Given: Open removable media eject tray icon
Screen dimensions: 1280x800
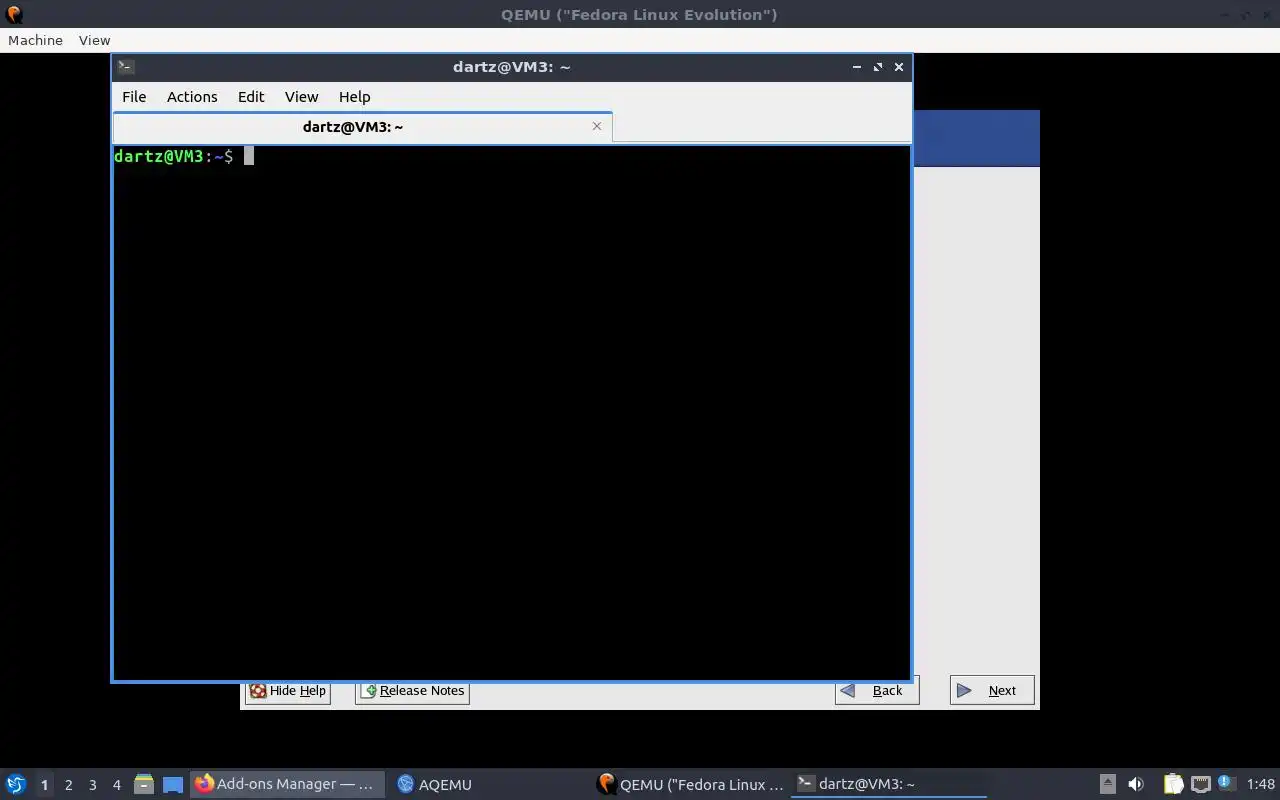Looking at the screenshot, I should pyautogui.click(x=1108, y=784).
